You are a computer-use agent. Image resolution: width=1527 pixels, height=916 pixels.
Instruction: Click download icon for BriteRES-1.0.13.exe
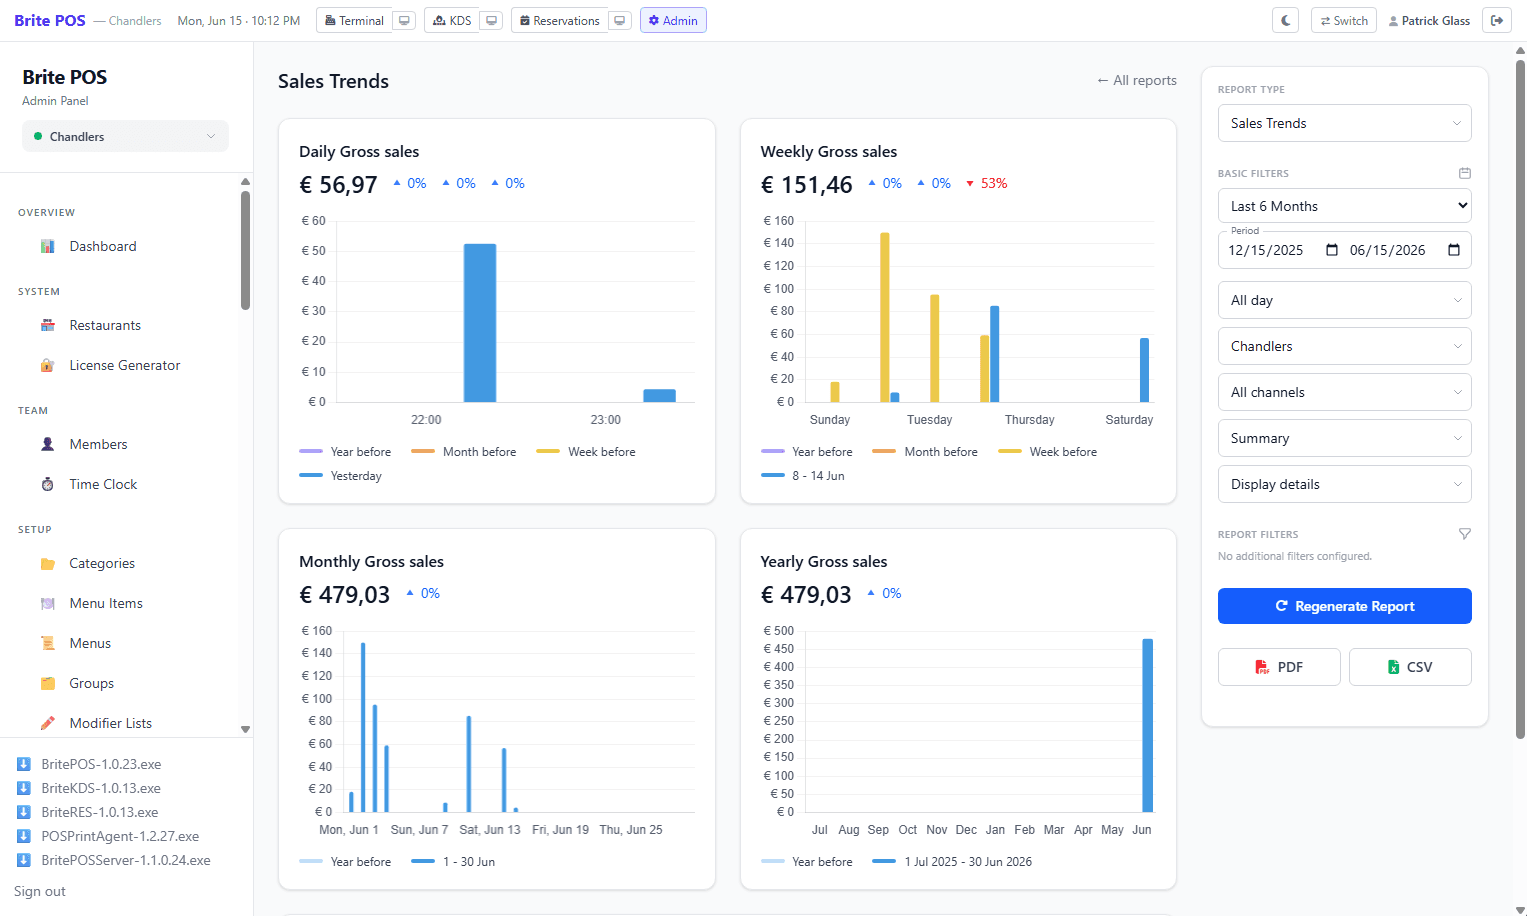24,812
